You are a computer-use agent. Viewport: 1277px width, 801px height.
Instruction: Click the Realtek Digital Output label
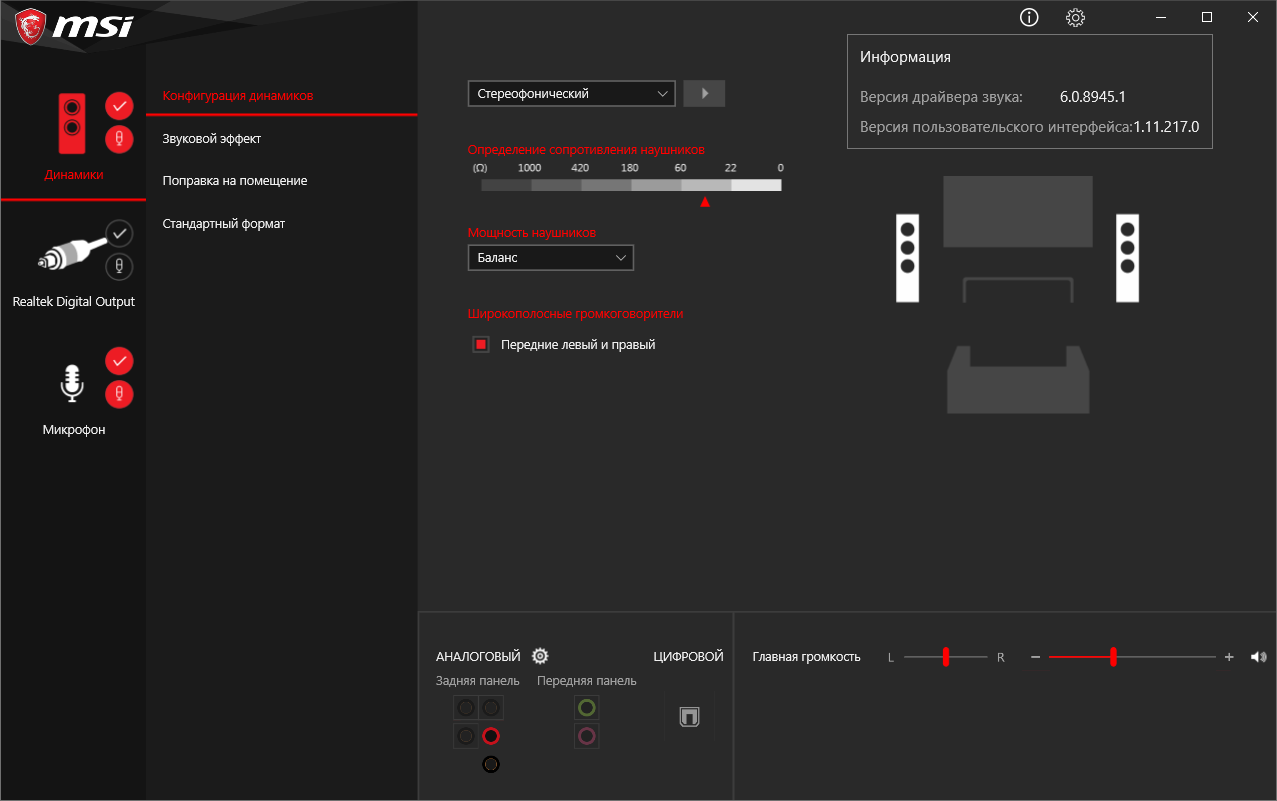74,302
